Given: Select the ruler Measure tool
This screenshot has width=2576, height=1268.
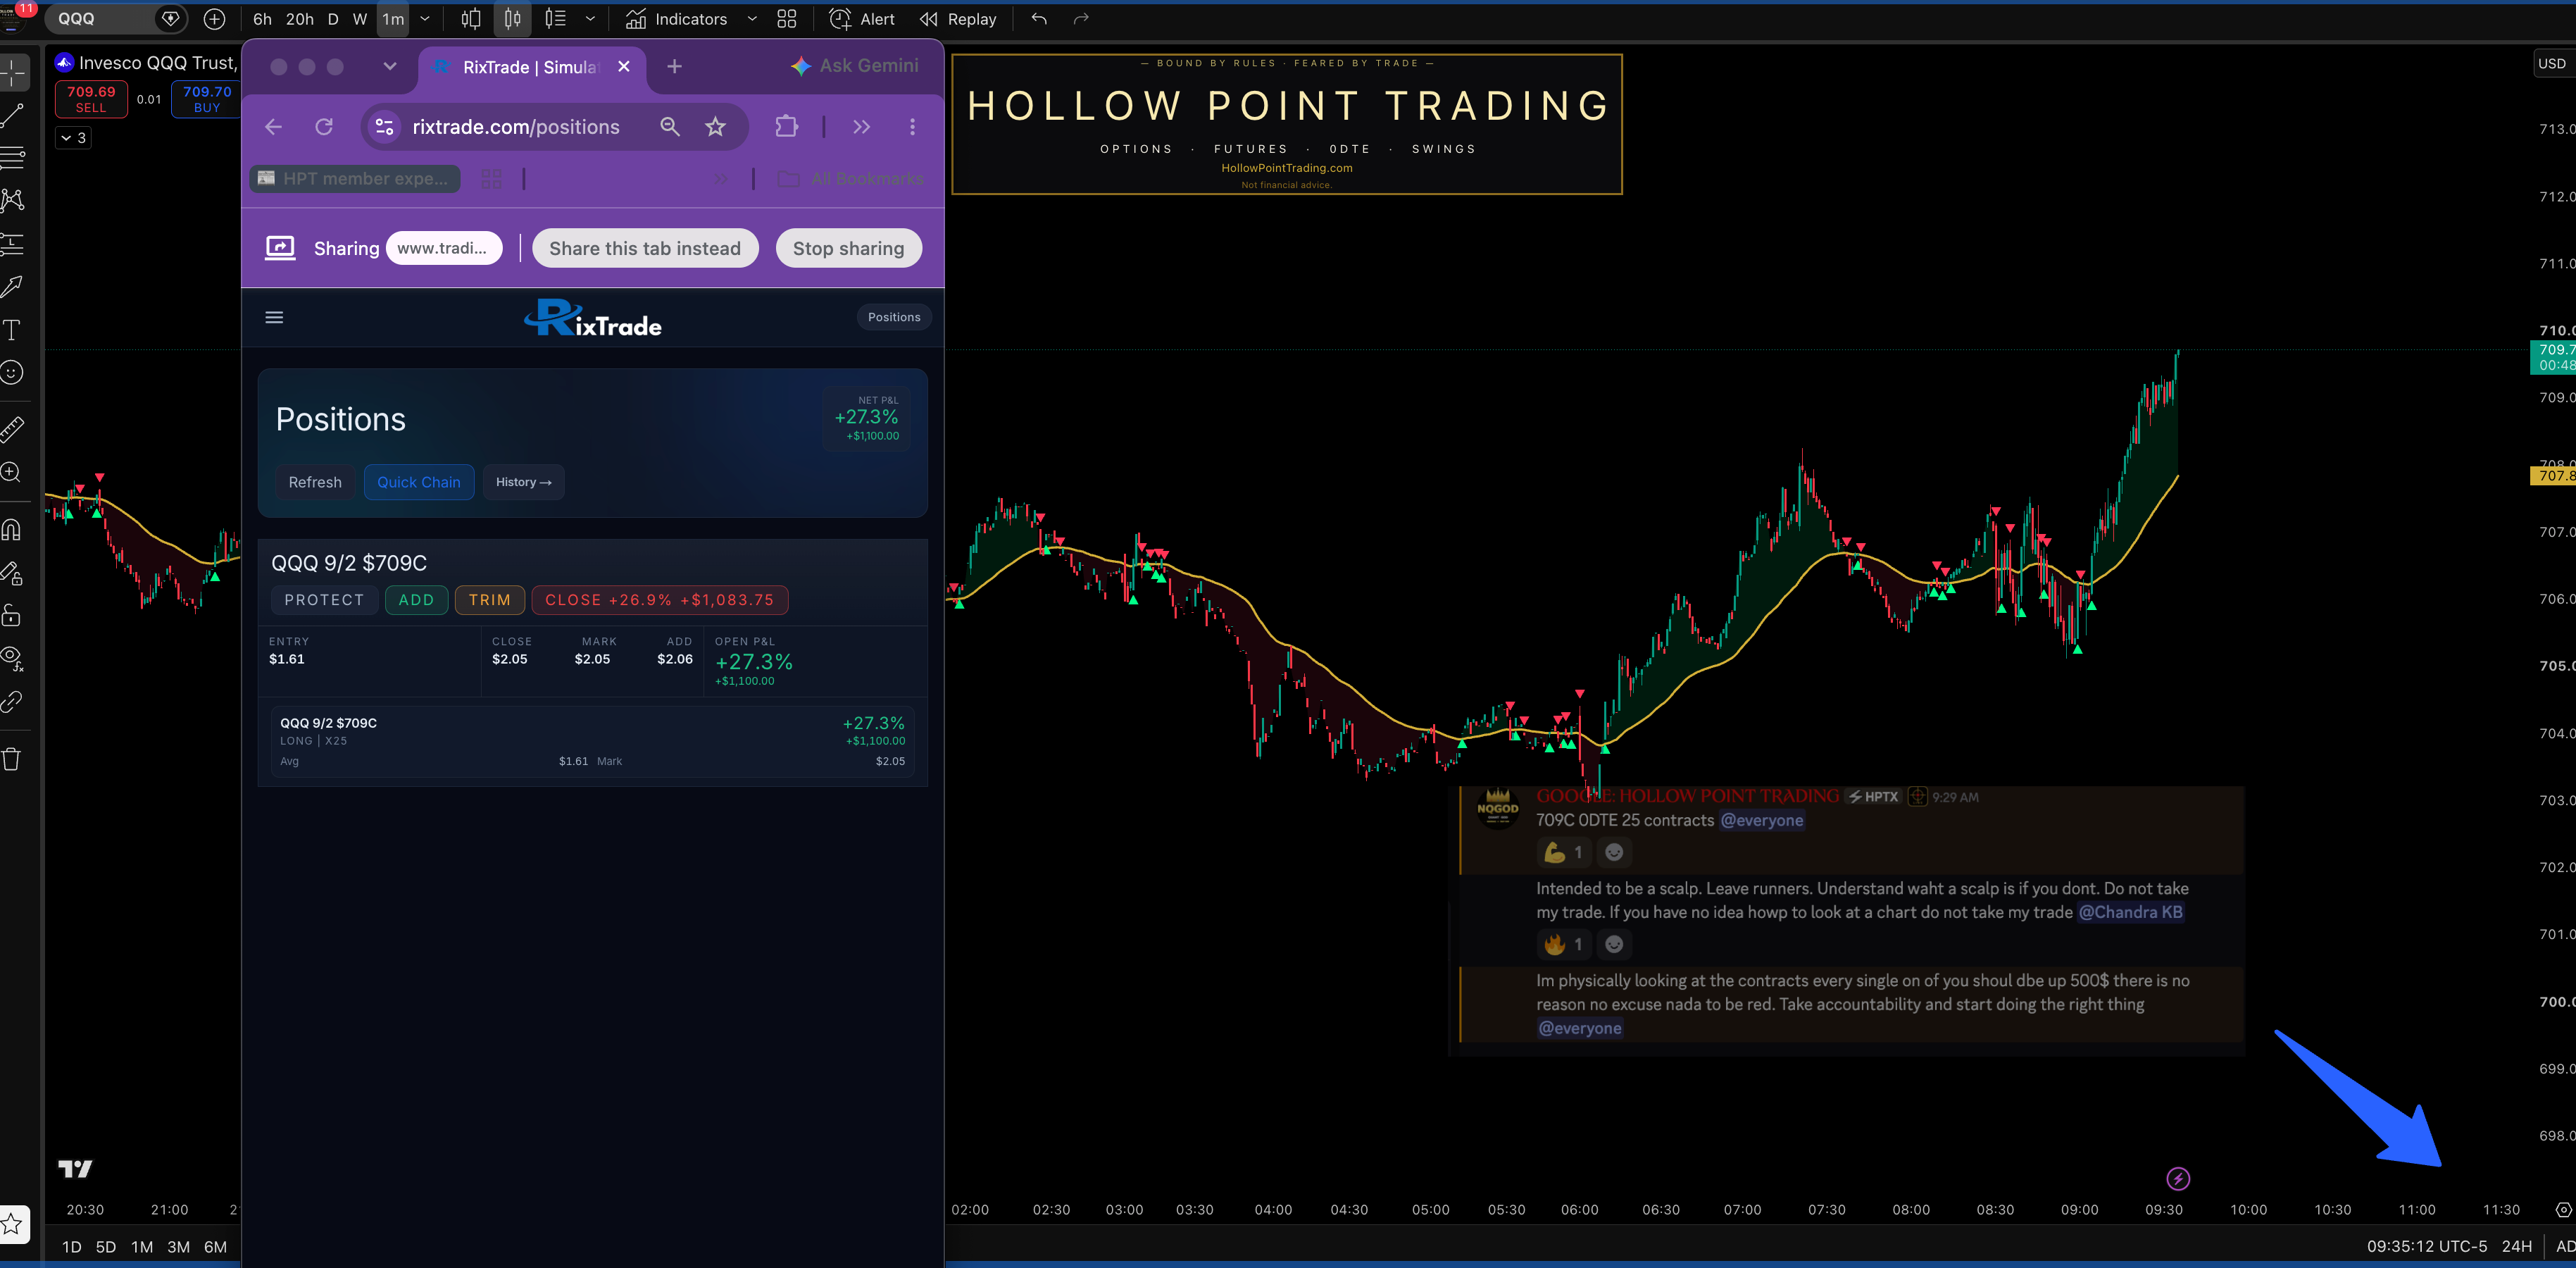Looking at the screenshot, I should point(13,428).
